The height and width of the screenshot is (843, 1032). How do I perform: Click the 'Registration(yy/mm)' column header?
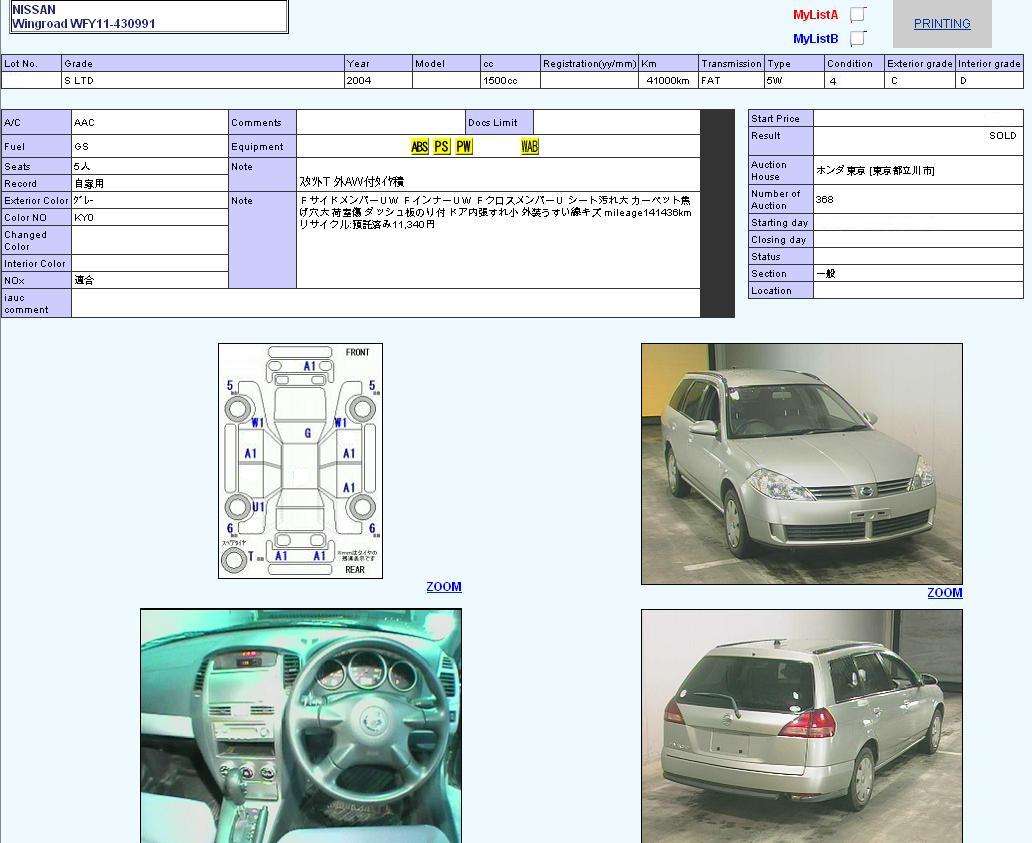[x=590, y=63]
